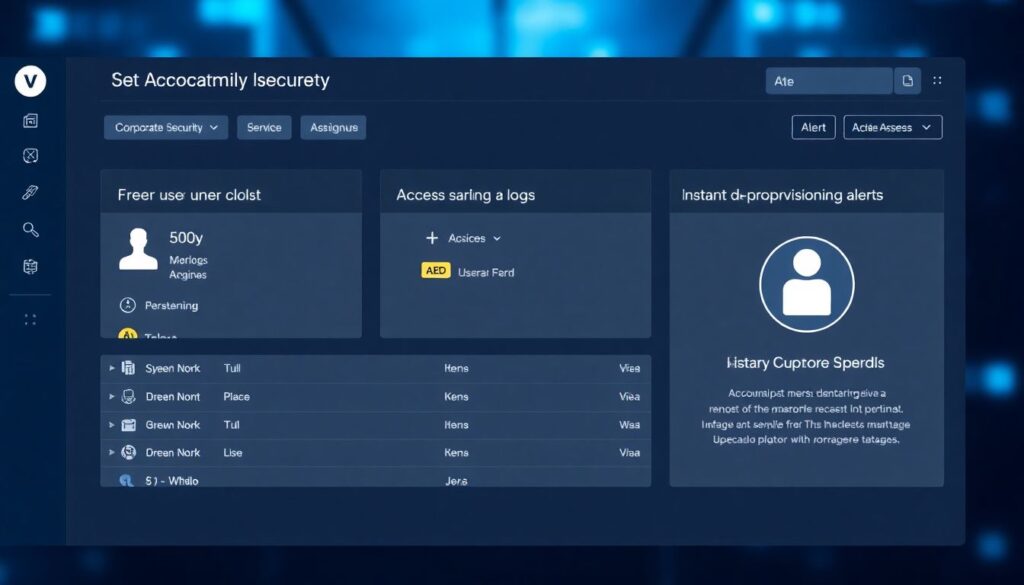Click the document icon beside the Ate field
Image resolution: width=1024 pixels, height=585 pixels.
pyautogui.click(x=907, y=79)
